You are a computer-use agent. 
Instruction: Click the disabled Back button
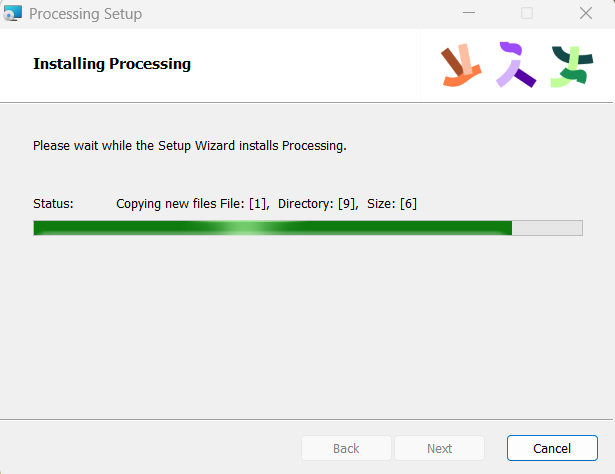pos(346,448)
